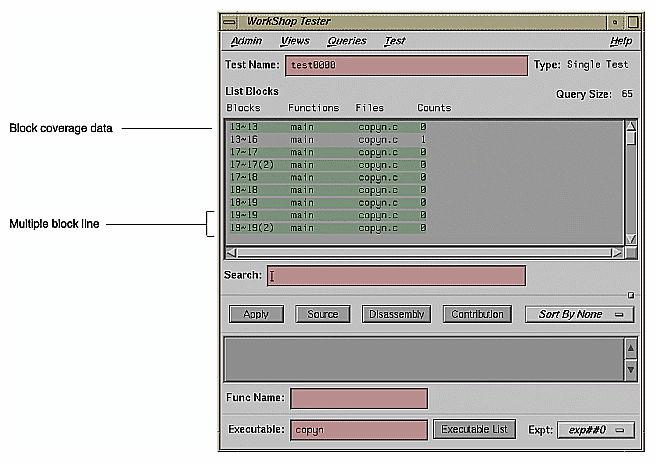
Task: Open the Help menu
Action: click(621, 41)
